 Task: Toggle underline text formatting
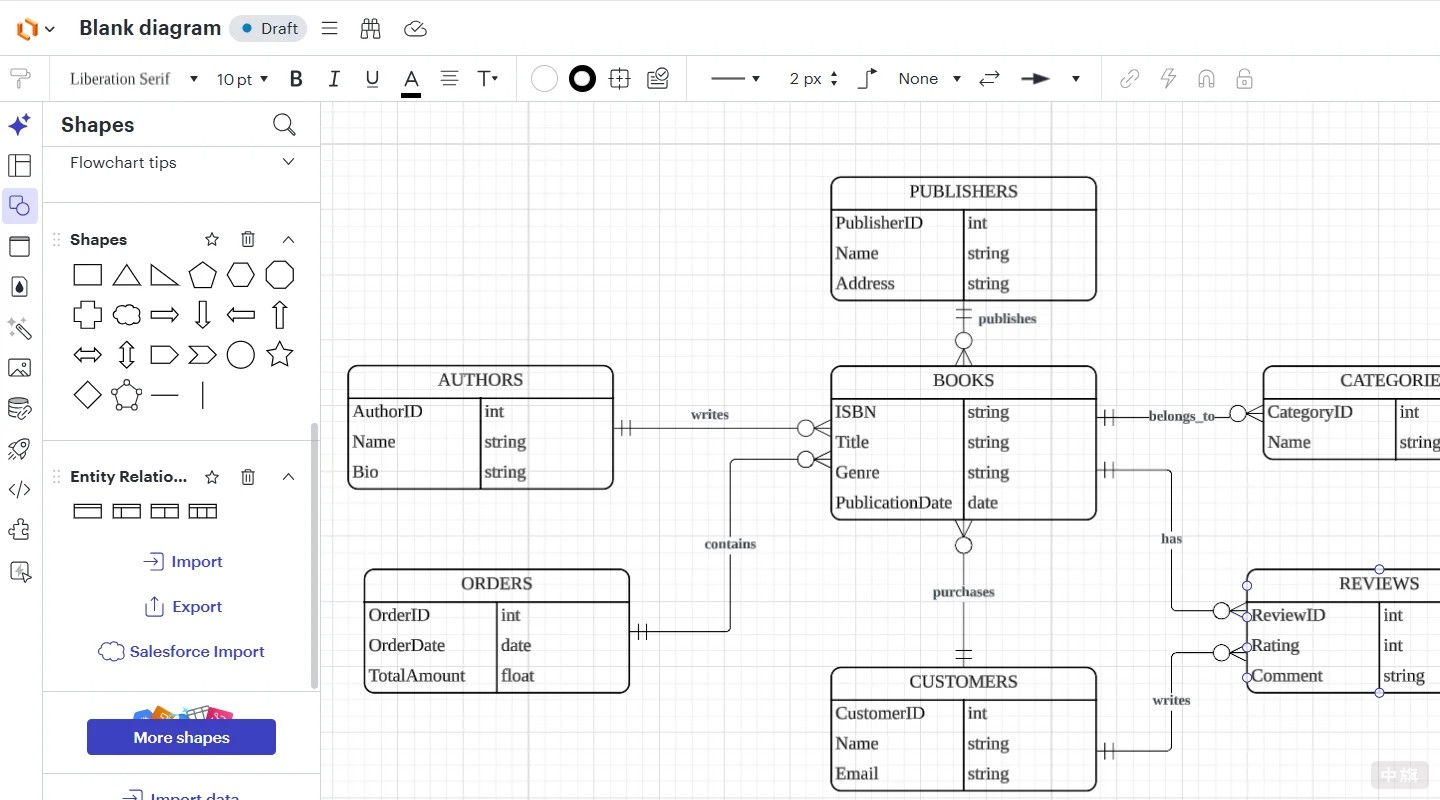[x=370, y=78]
